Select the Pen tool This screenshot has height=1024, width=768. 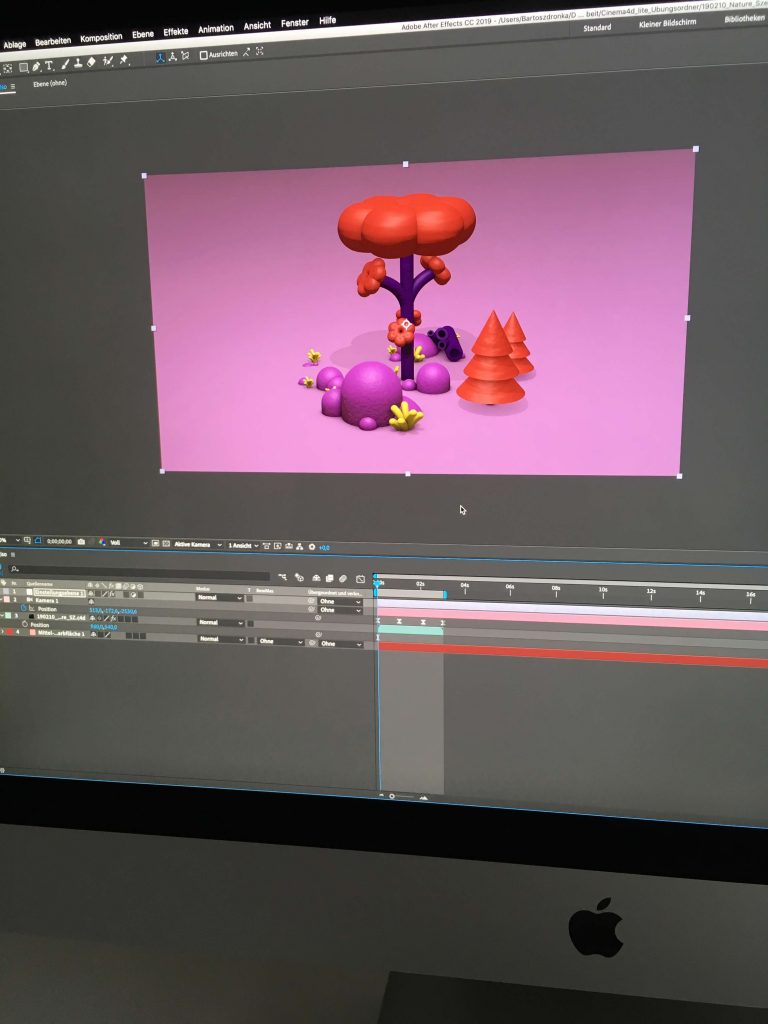[36, 67]
